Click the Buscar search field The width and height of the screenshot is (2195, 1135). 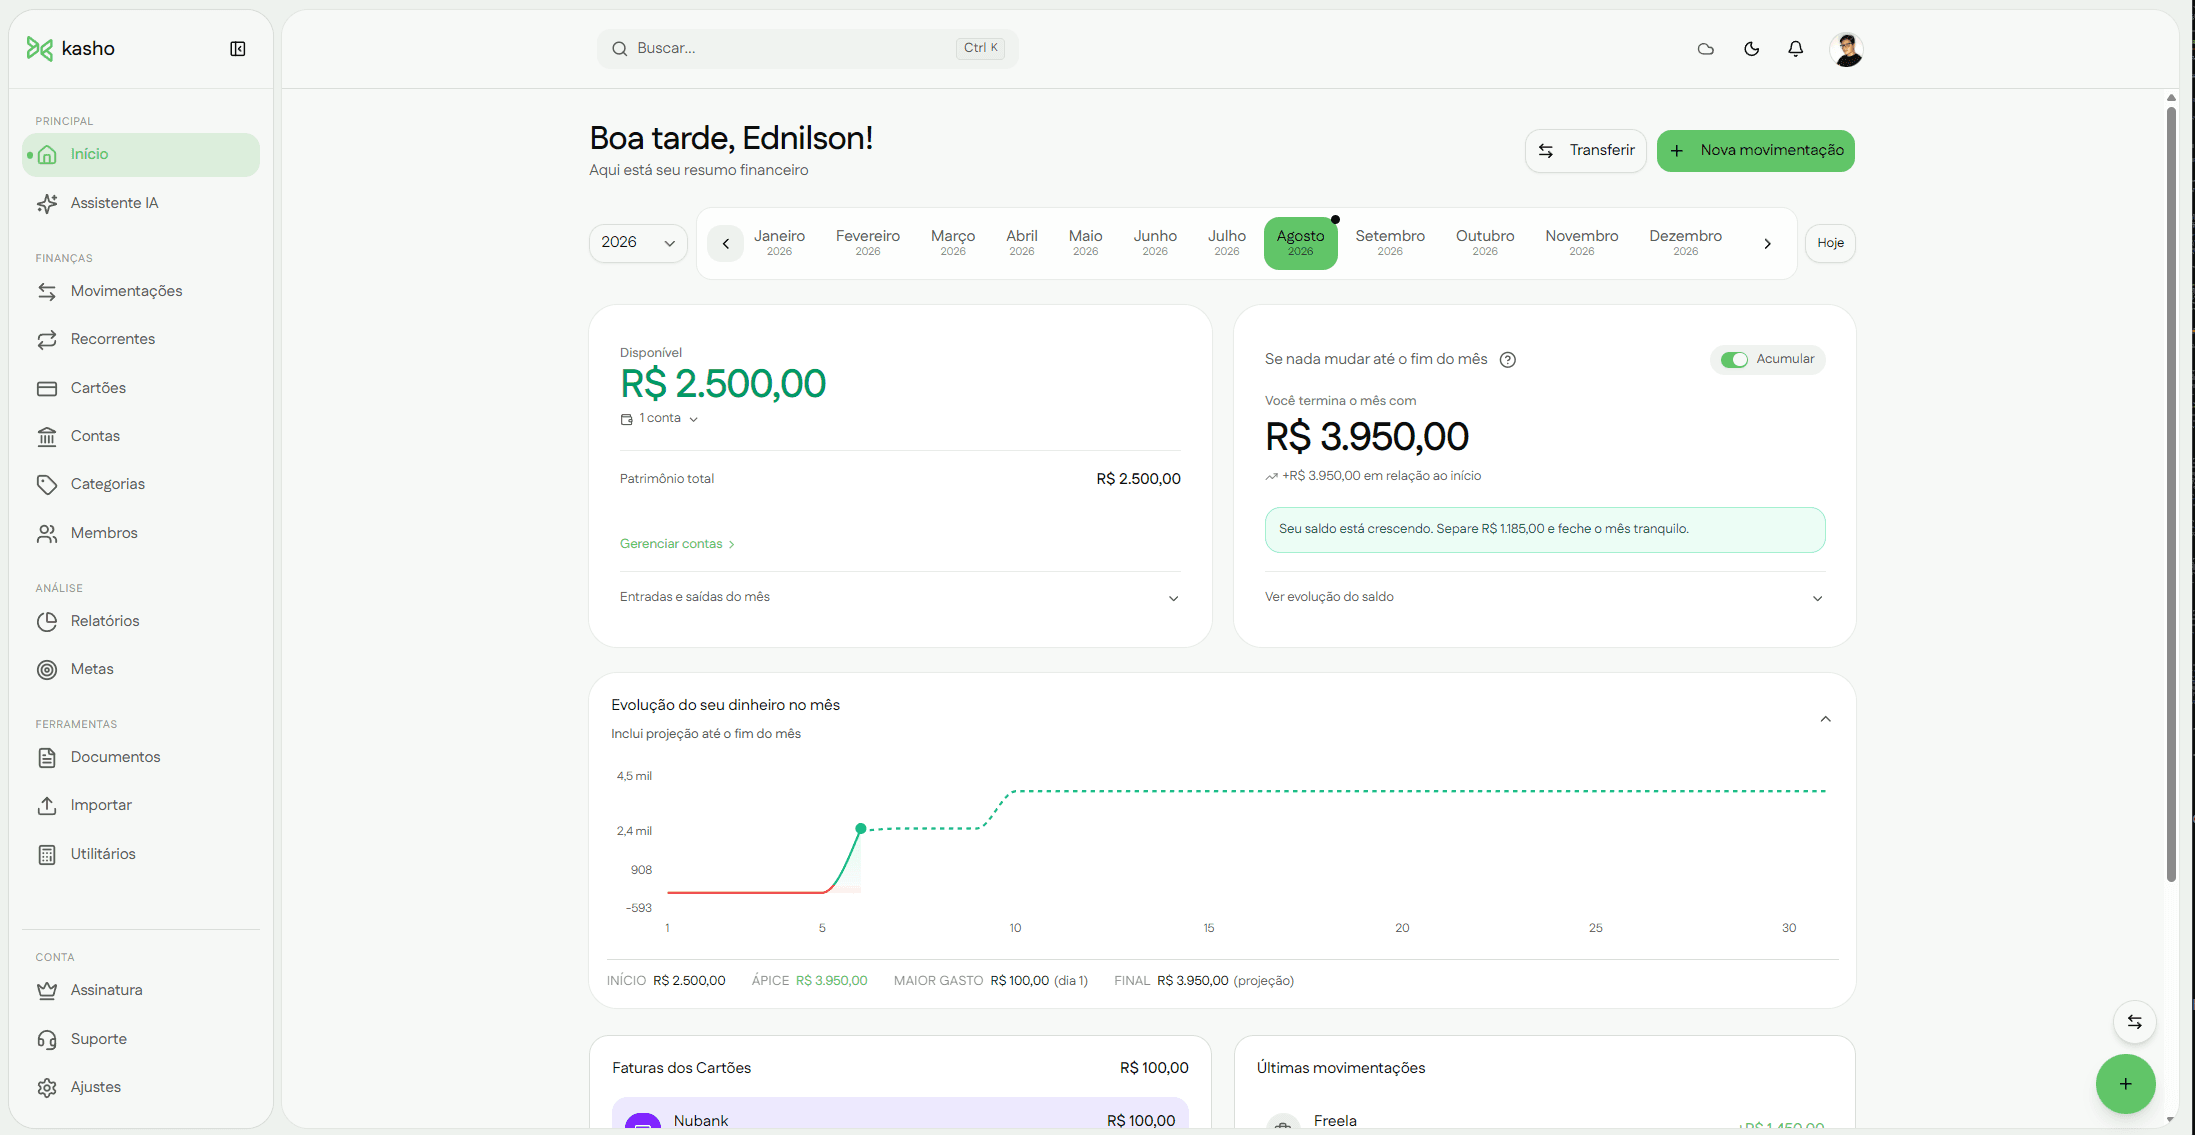807,48
